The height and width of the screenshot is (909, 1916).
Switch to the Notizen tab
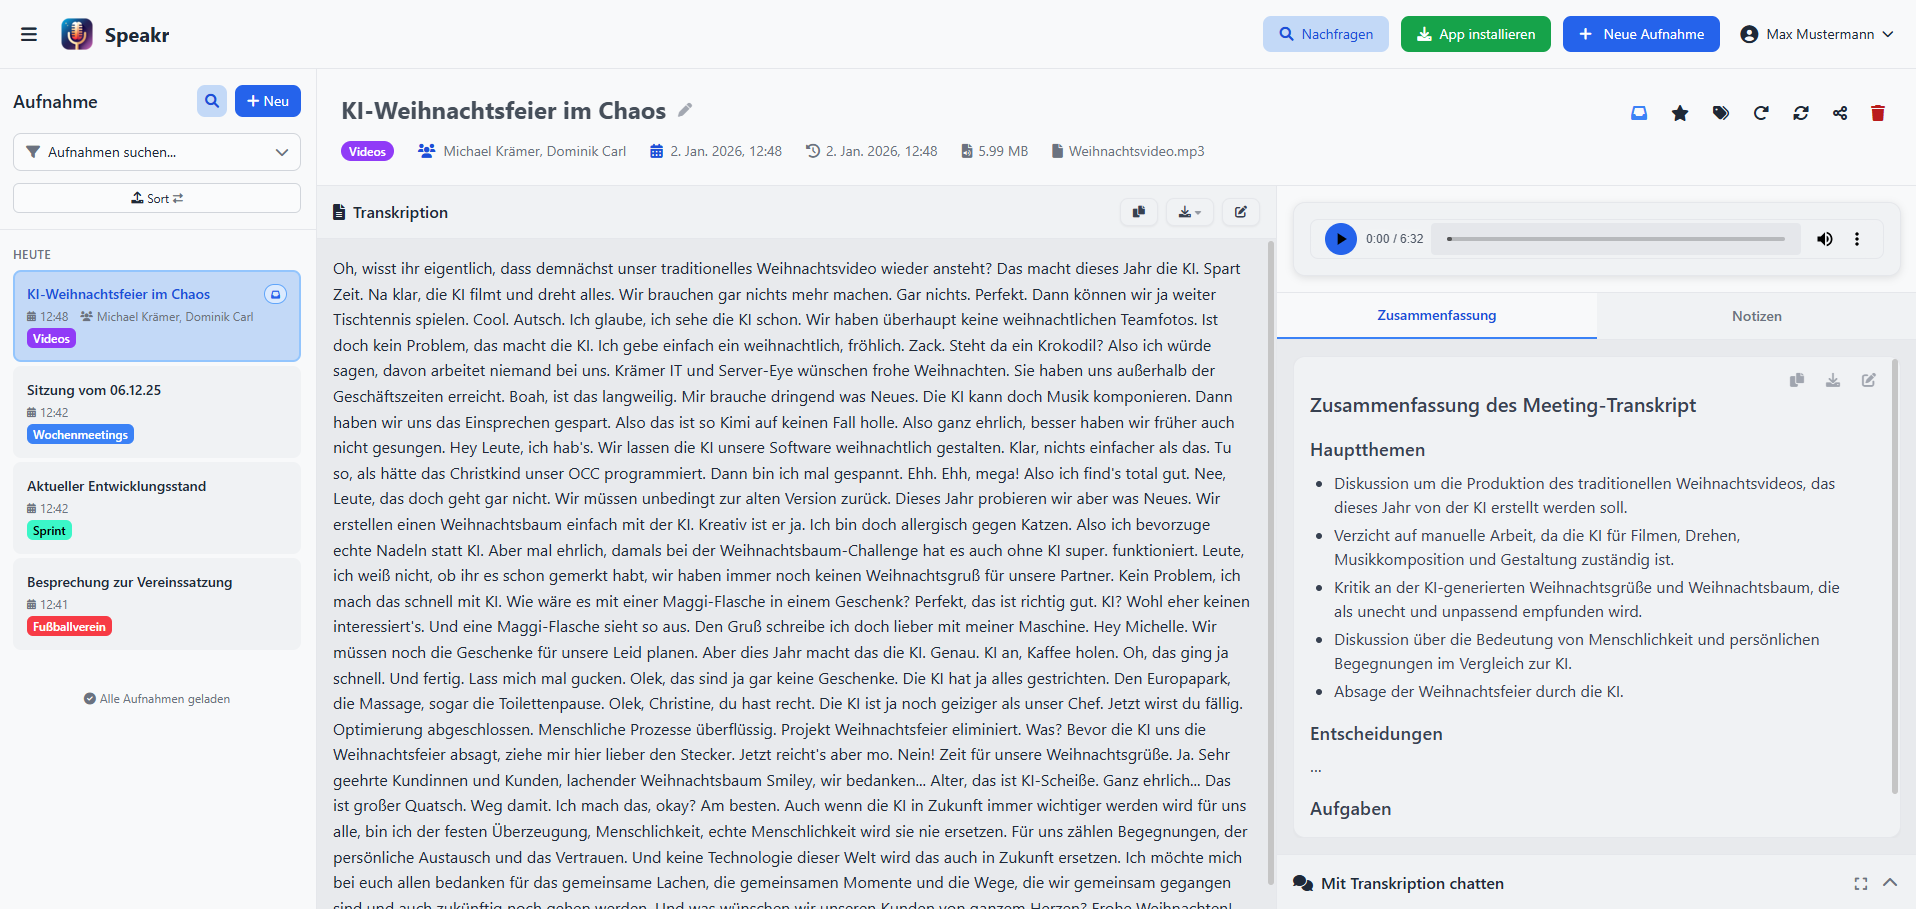click(1756, 316)
